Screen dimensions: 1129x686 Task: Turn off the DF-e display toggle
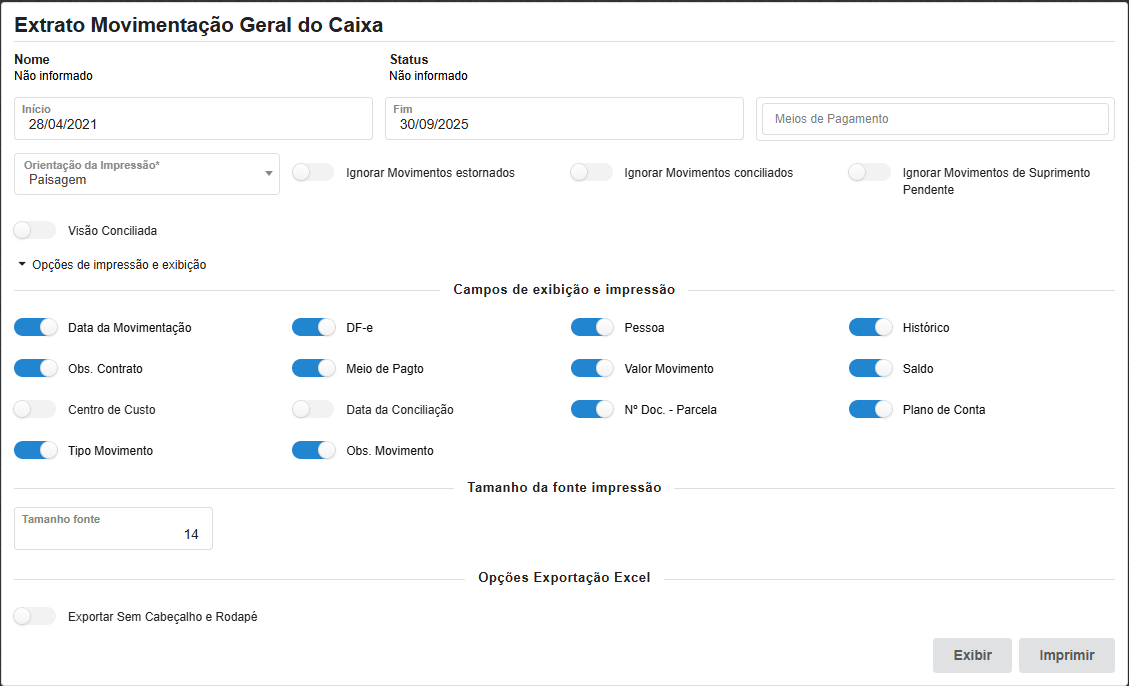pyautogui.click(x=313, y=328)
